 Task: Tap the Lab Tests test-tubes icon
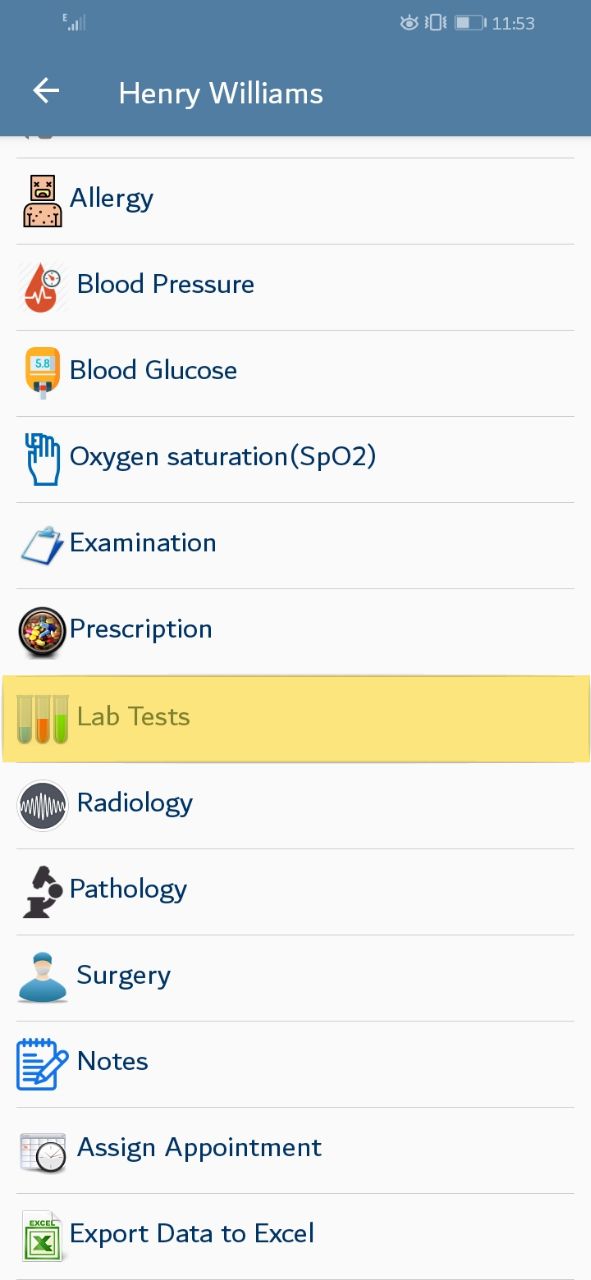(42, 718)
